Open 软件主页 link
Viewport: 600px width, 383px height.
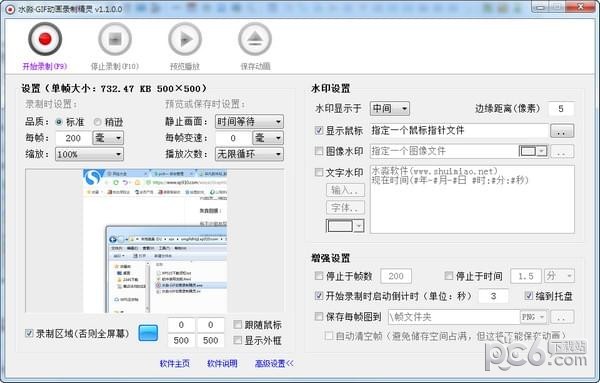(x=174, y=363)
